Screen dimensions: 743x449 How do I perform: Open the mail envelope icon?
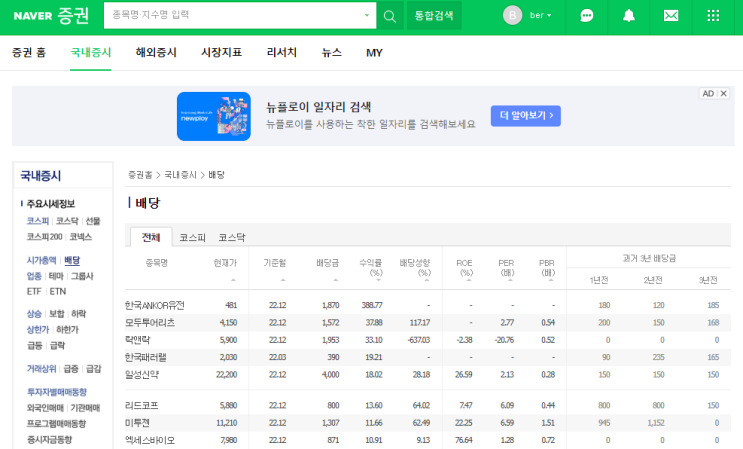671,16
